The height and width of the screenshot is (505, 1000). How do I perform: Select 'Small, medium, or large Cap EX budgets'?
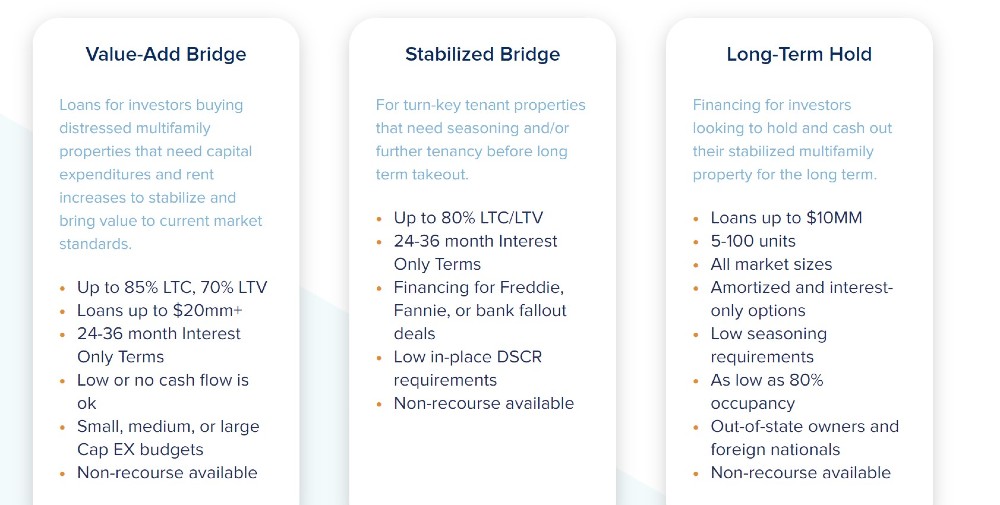coord(168,438)
